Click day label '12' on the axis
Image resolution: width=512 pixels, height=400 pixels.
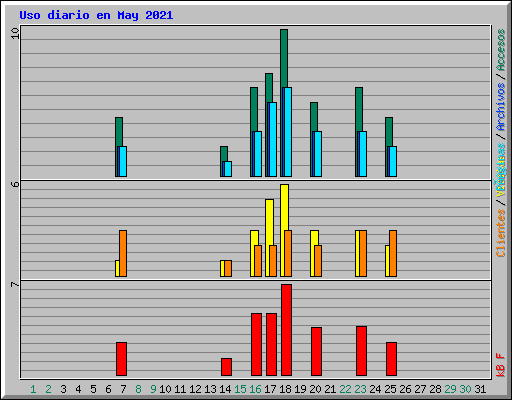(x=195, y=389)
